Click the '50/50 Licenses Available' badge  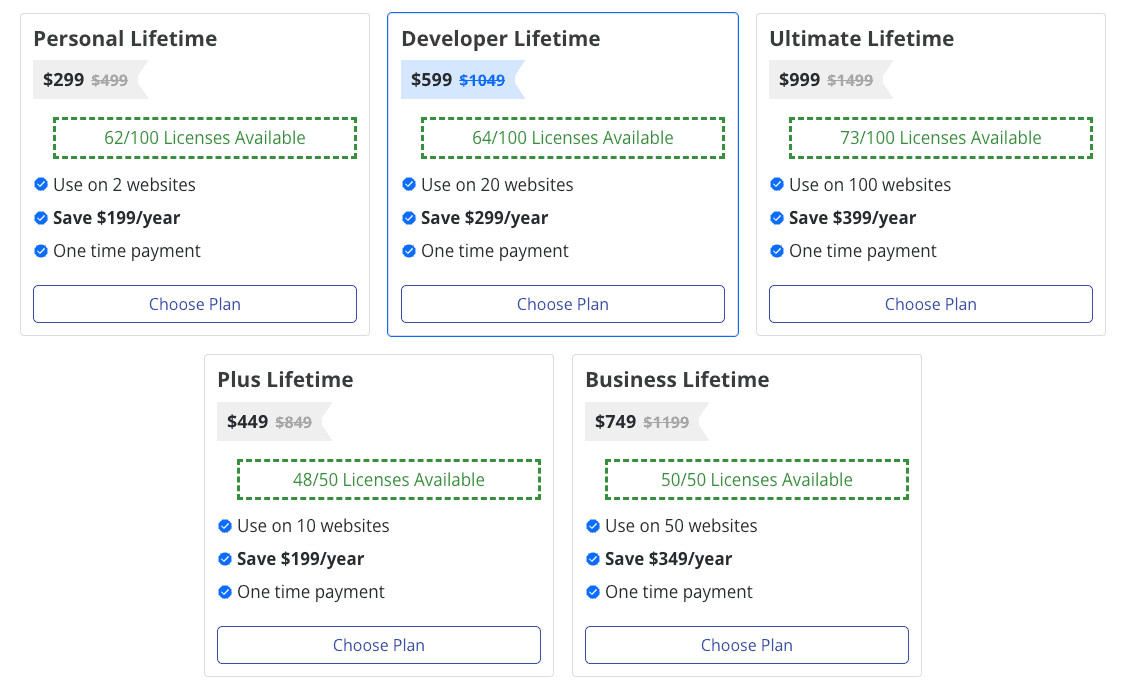(756, 479)
